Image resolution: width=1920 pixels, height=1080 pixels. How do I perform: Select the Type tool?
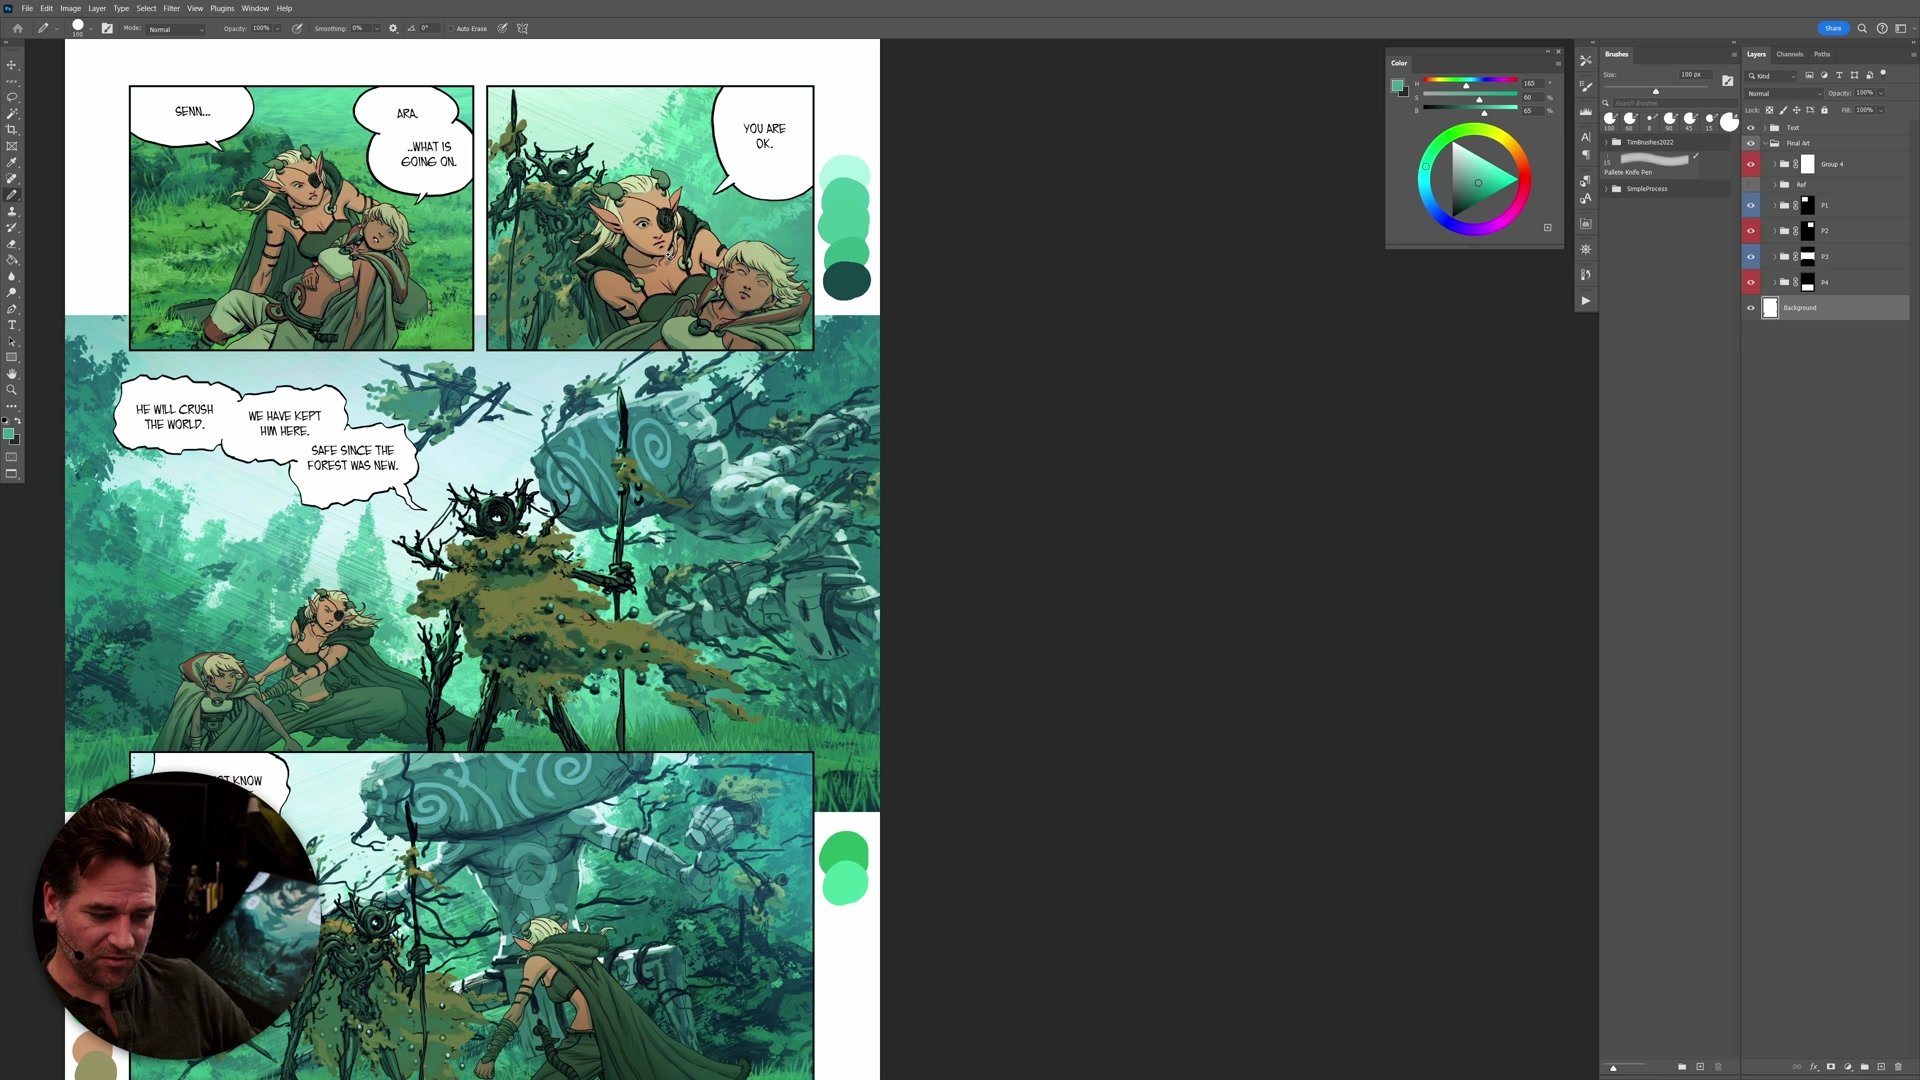coord(11,324)
